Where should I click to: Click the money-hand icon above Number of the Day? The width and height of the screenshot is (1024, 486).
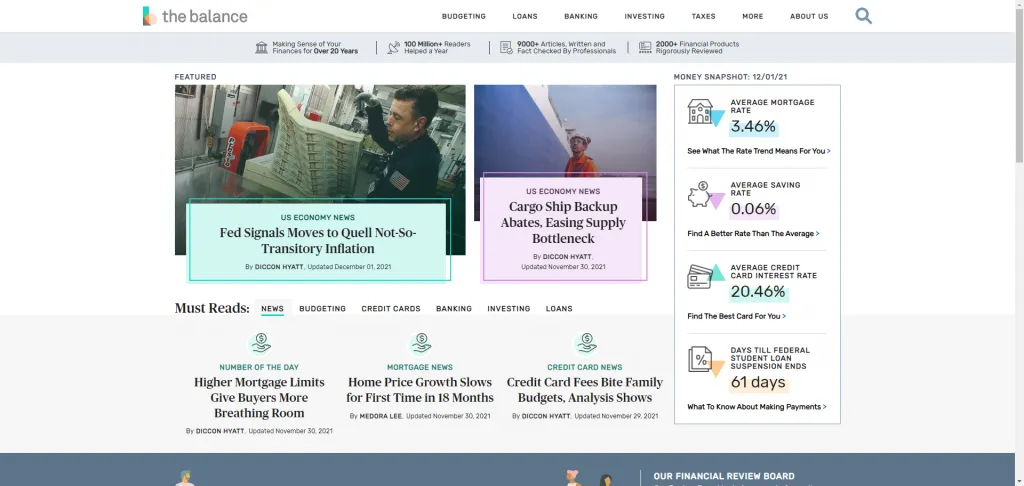(x=260, y=343)
